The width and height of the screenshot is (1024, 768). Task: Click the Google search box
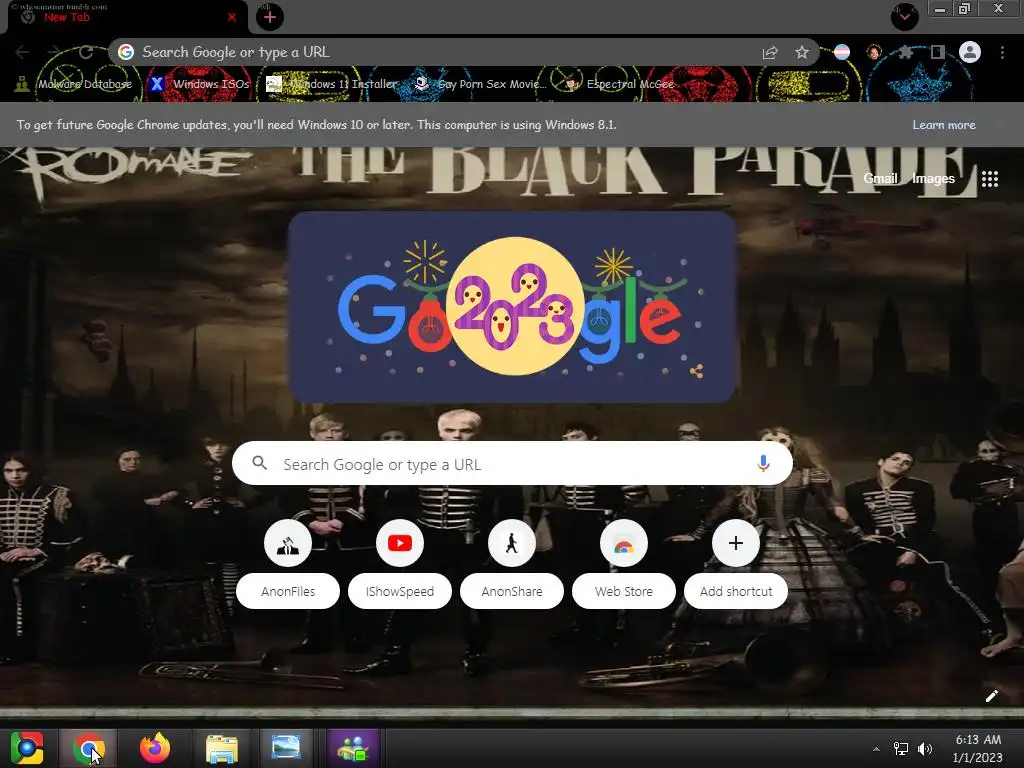coord(512,464)
